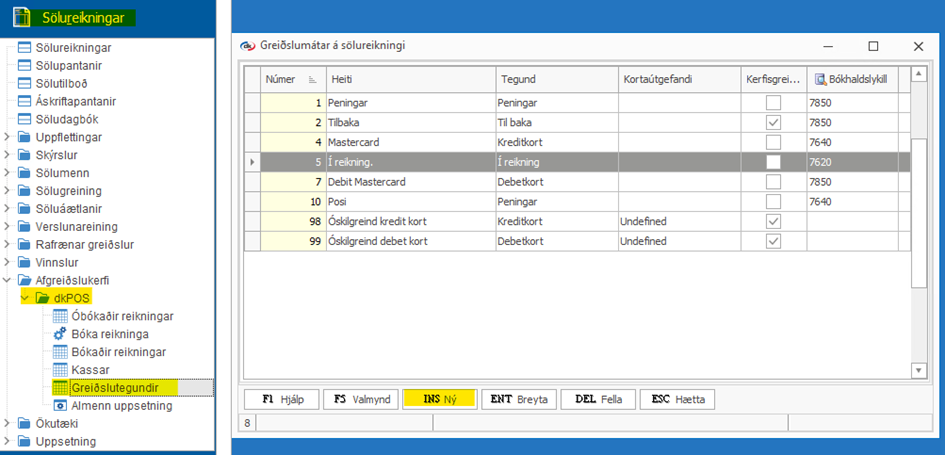Click the Bókaðir reikningar grid icon
Screen dimensions: 945x455
61,352
